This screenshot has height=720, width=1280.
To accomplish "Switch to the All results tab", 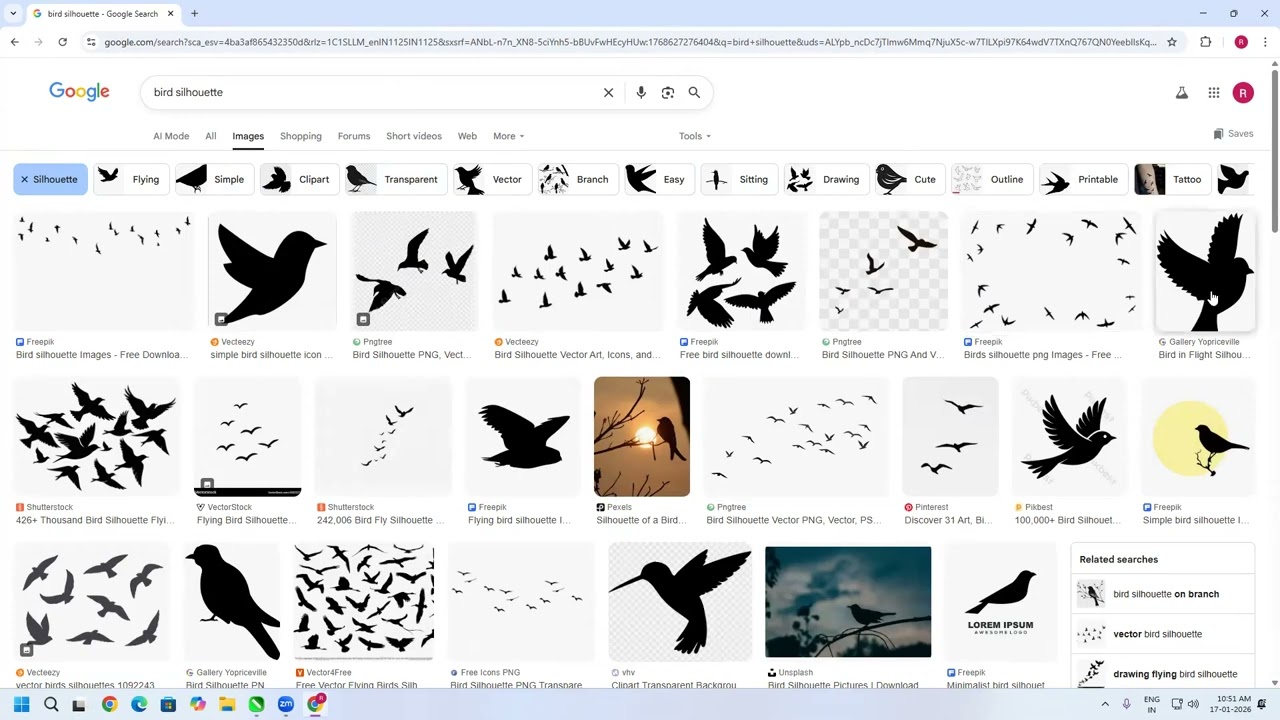I will coord(211,136).
